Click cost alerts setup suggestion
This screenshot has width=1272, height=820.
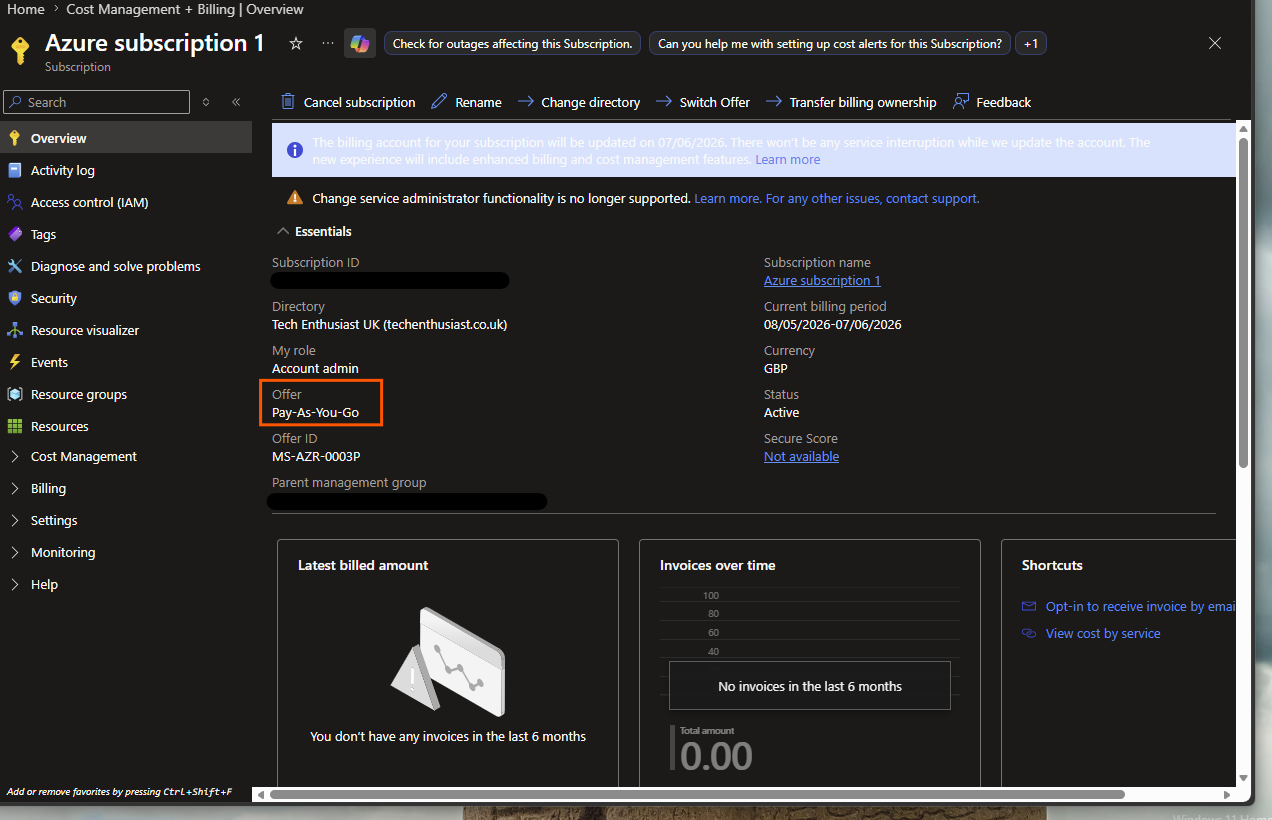(x=830, y=44)
